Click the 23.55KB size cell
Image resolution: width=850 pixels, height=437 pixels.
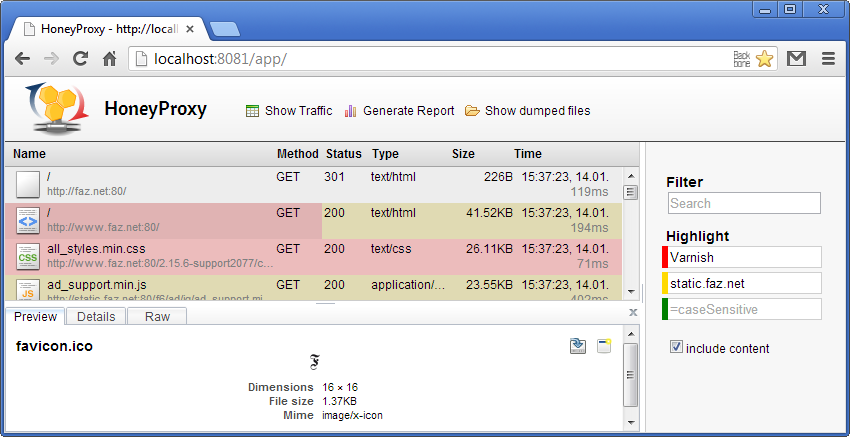click(489, 285)
